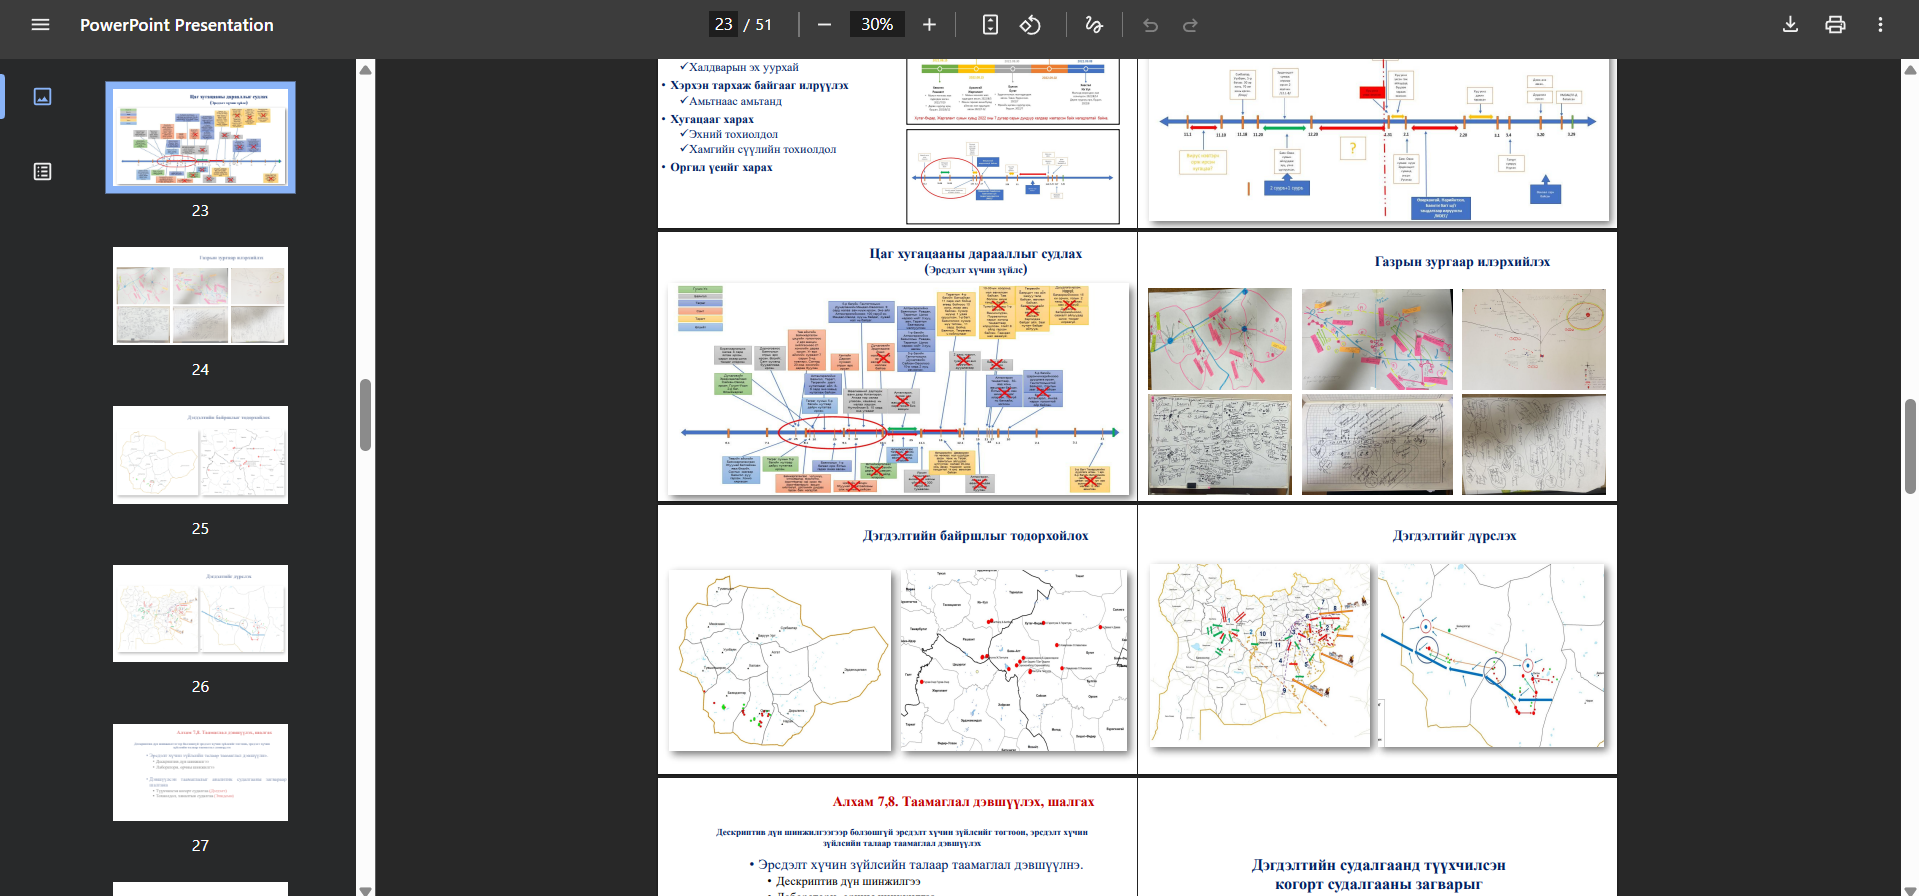Screen dimensions: 1919x896
Task: Show the thumbnails view in sidebar
Action: point(42,96)
